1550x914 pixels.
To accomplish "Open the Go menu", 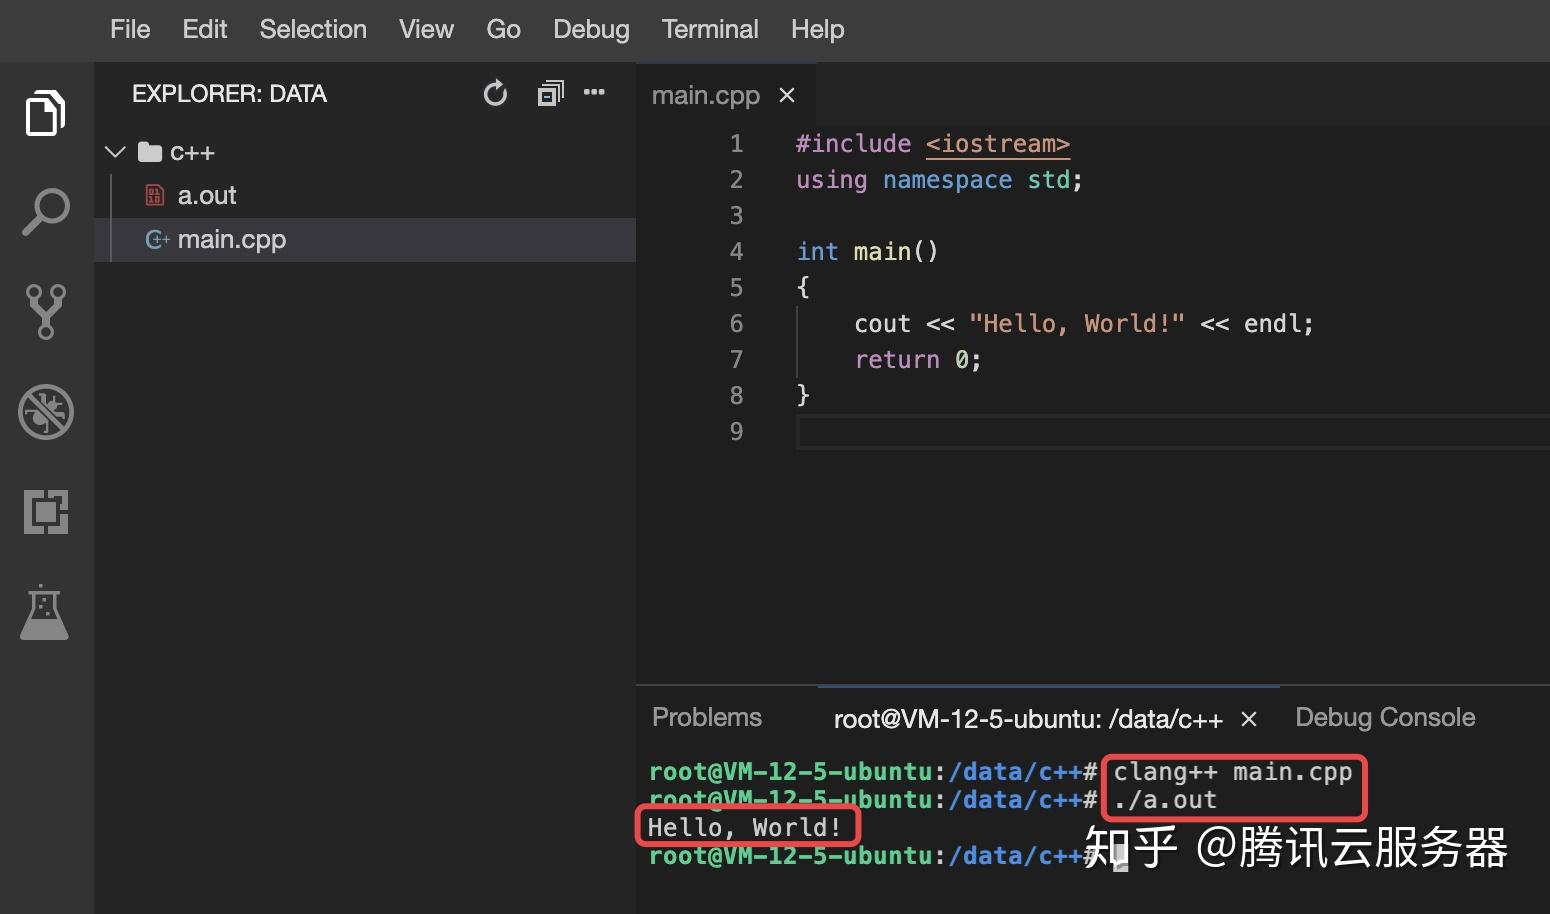I will tap(503, 29).
